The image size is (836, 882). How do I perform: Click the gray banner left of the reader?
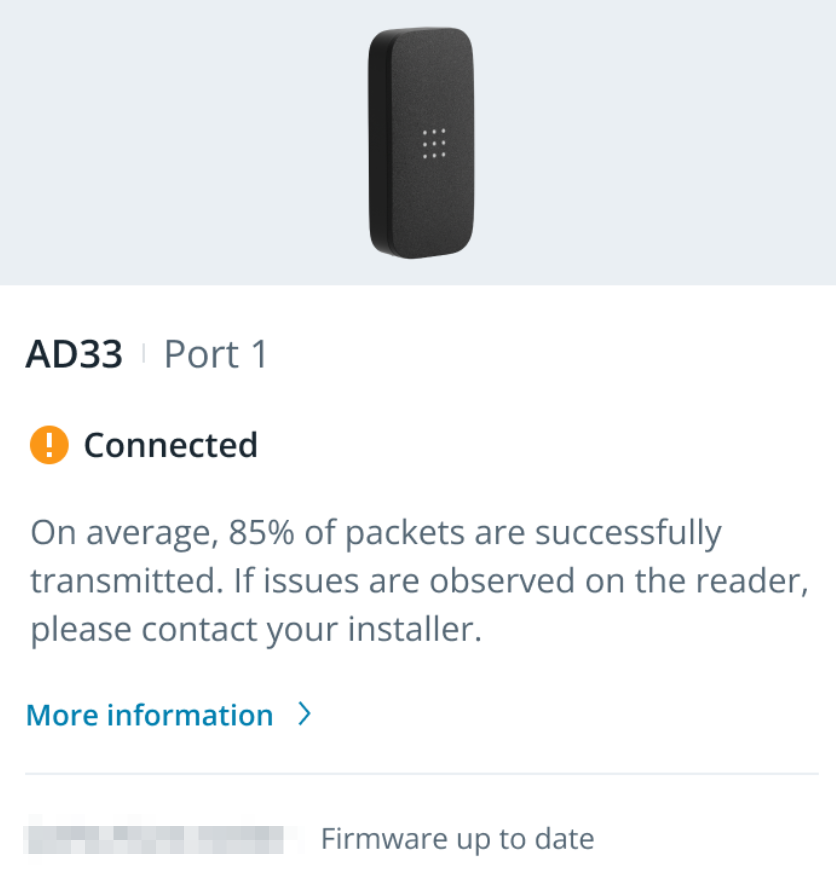(x=180, y=140)
